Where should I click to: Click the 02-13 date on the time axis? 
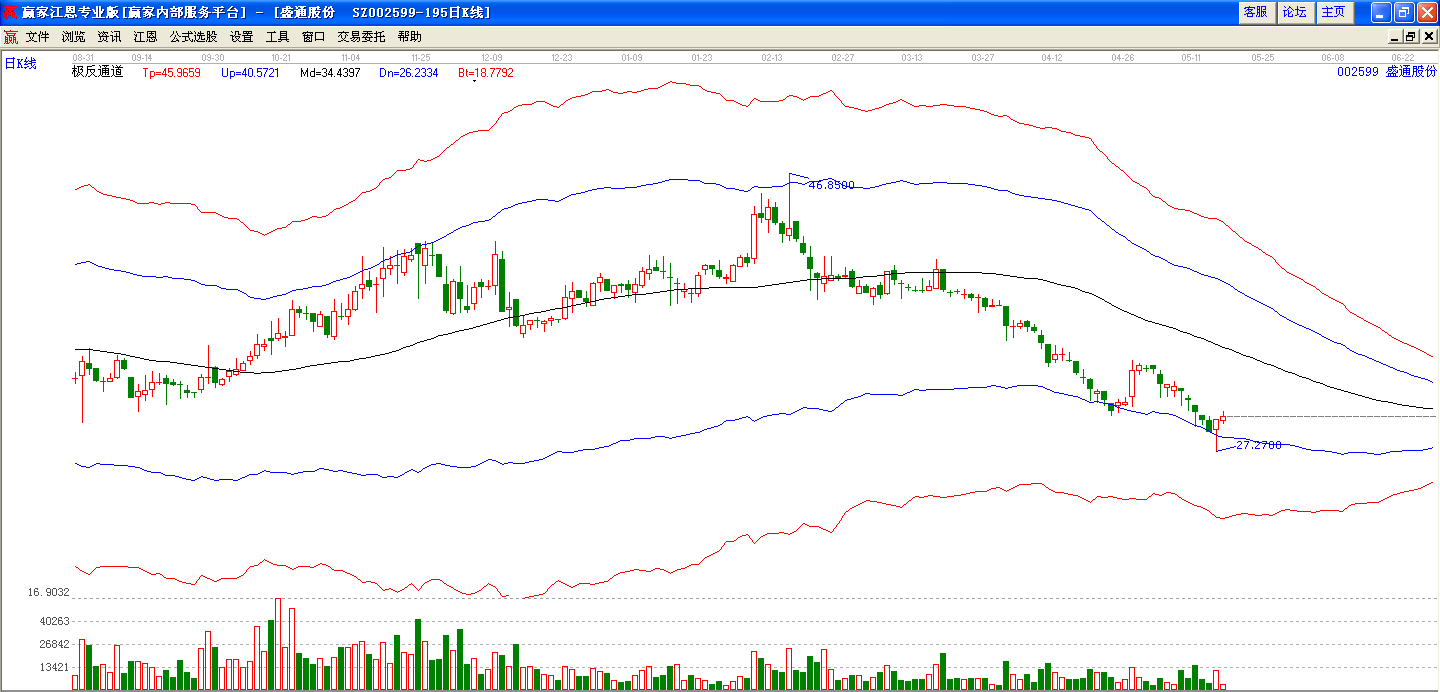tap(772, 58)
